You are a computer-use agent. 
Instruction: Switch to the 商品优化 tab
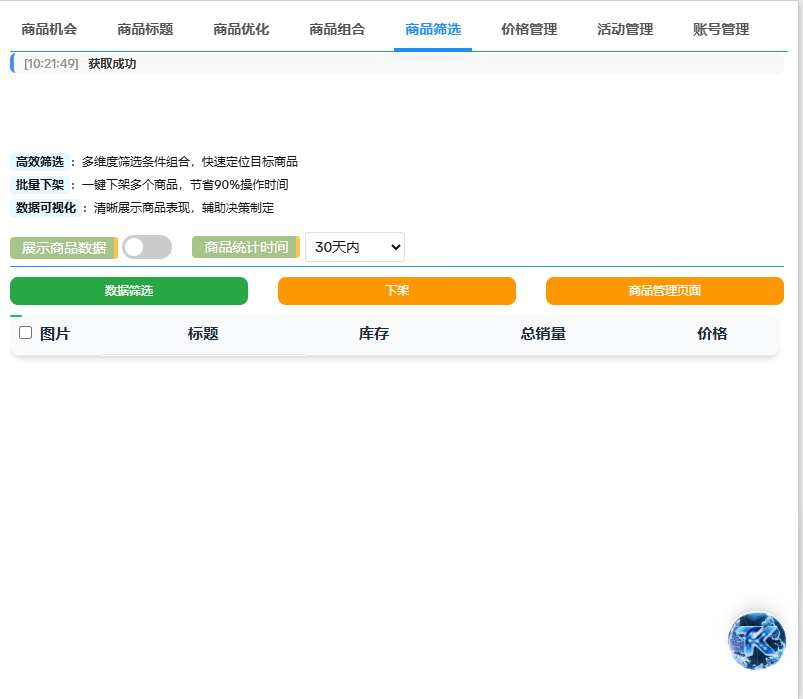coord(238,29)
